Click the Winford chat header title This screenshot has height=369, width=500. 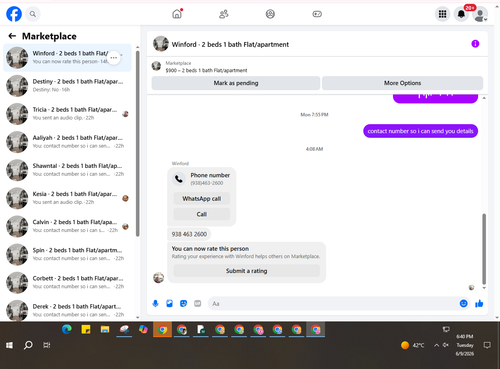tap(230, 44)
